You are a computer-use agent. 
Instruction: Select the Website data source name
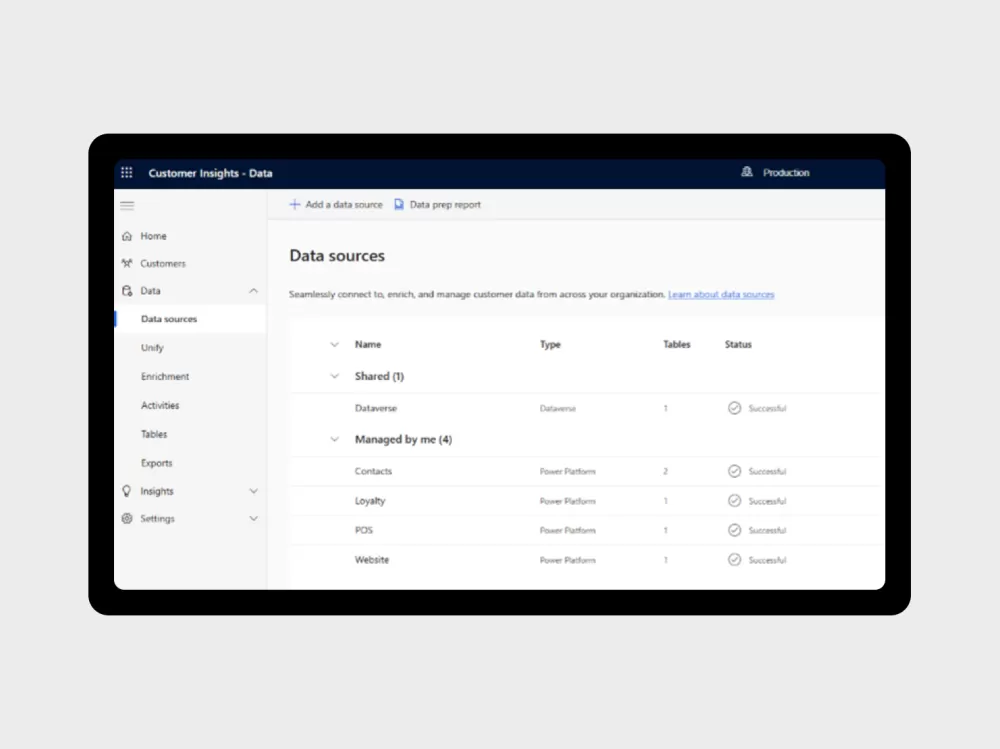pos(372,560)
